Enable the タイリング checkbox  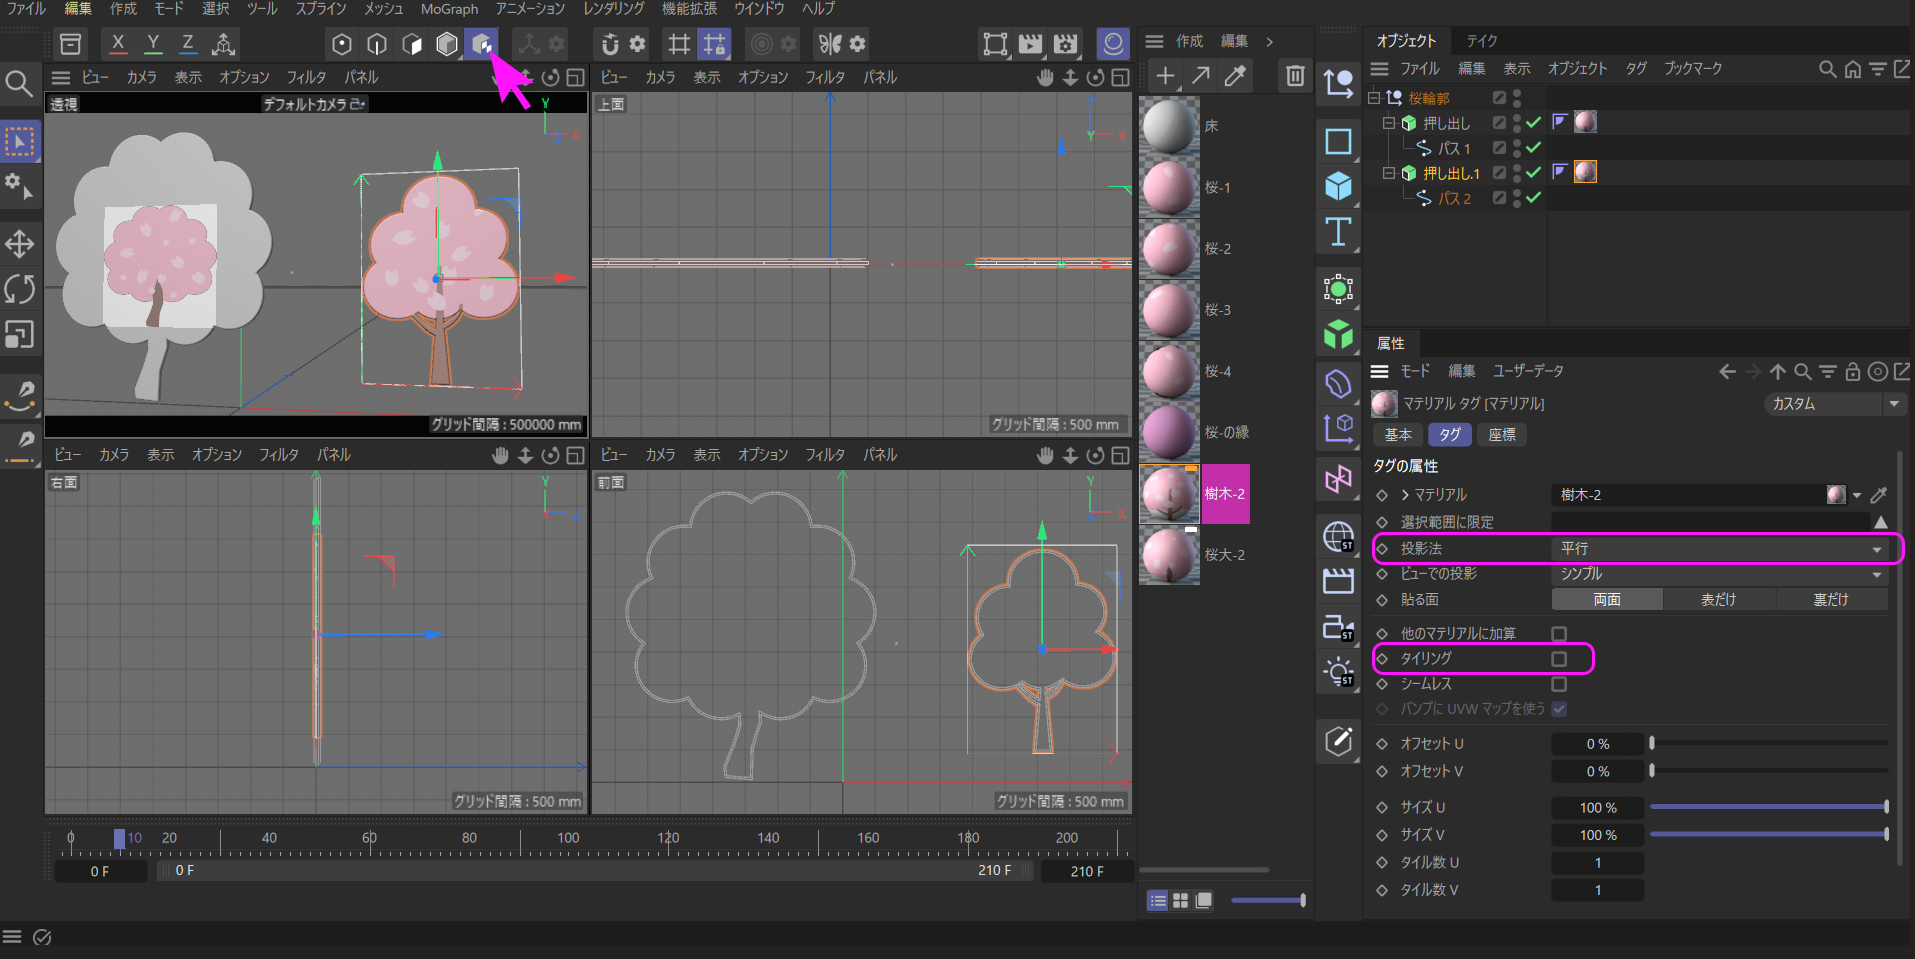click(1559, 659)
